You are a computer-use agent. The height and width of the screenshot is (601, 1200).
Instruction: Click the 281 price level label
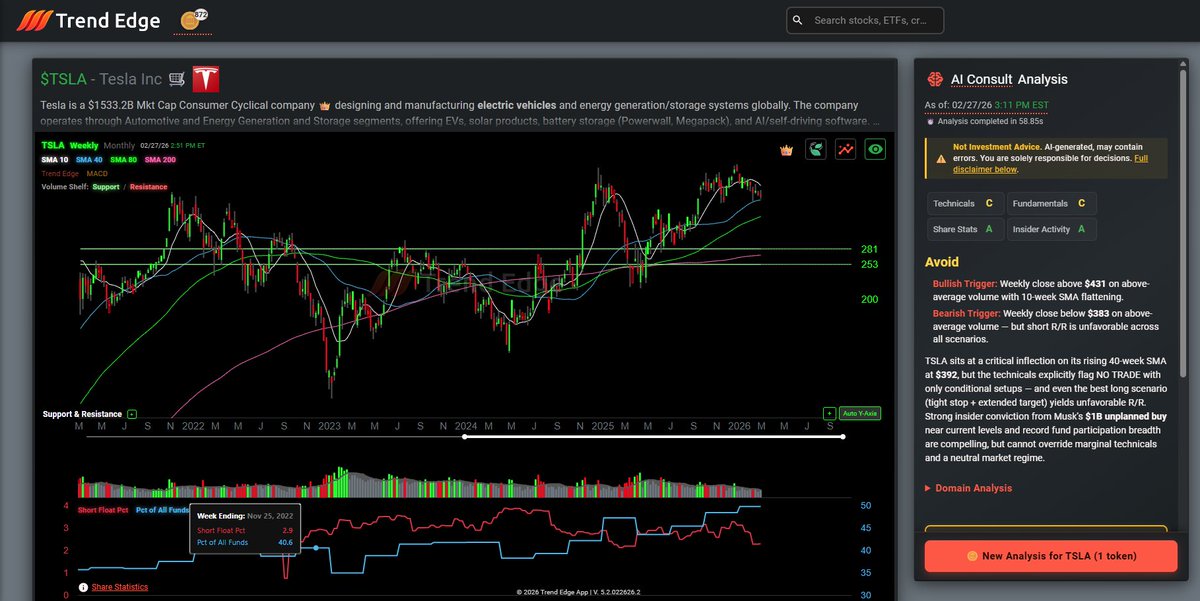click(869, 249)
